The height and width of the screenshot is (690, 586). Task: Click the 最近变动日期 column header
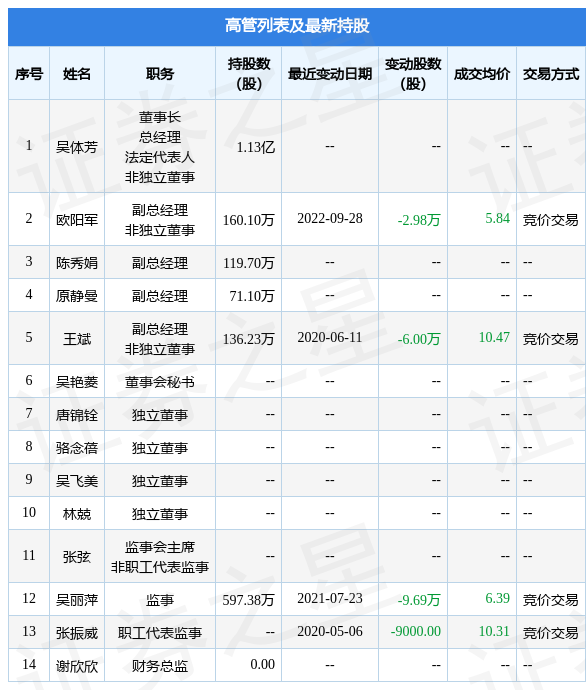pyautogui.click(x=330, y=73)
